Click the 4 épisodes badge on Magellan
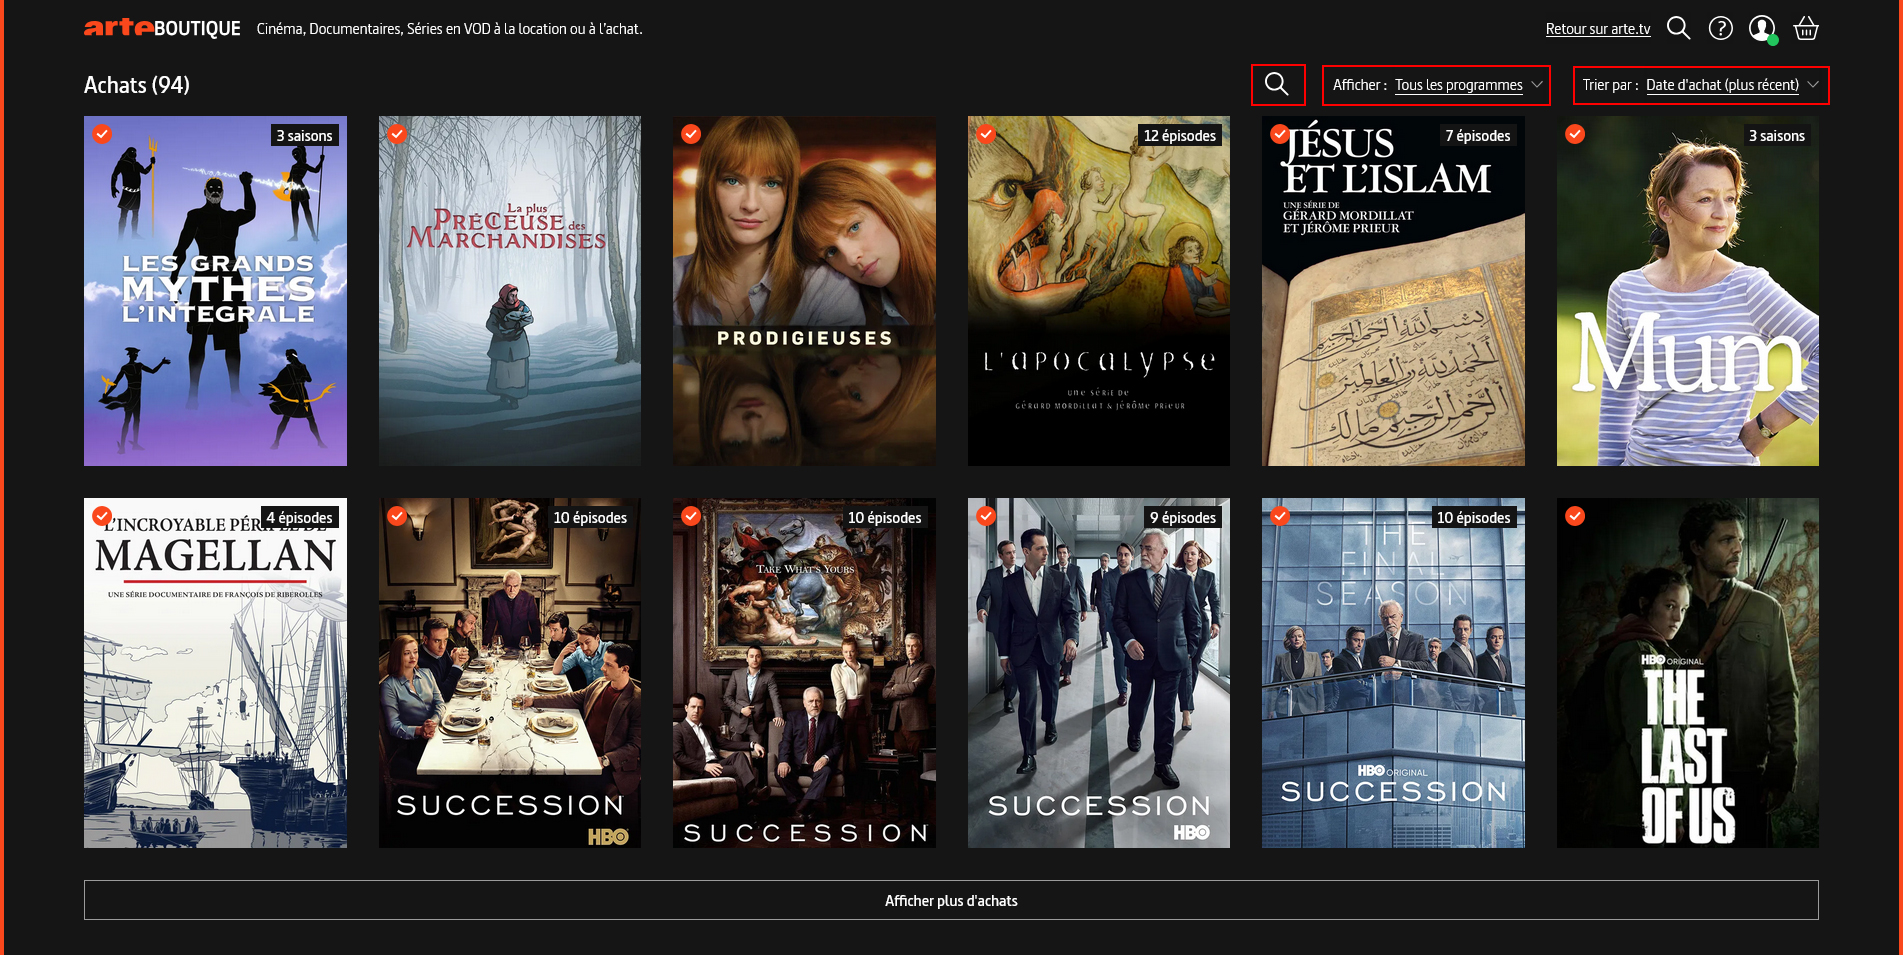The height and width of the screenshot is (955, 1903). click(x=299, y=517)
